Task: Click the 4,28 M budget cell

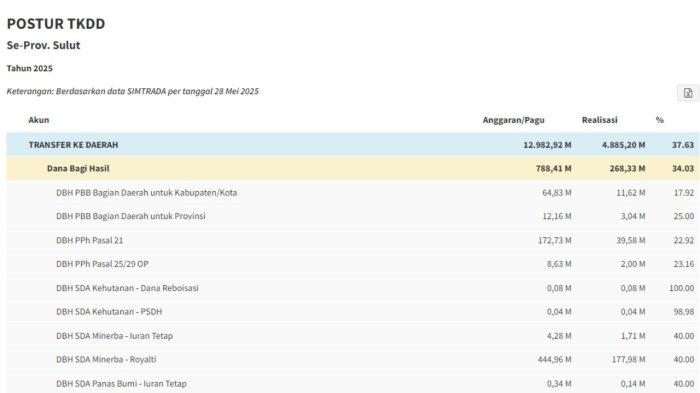Action: 559,336
